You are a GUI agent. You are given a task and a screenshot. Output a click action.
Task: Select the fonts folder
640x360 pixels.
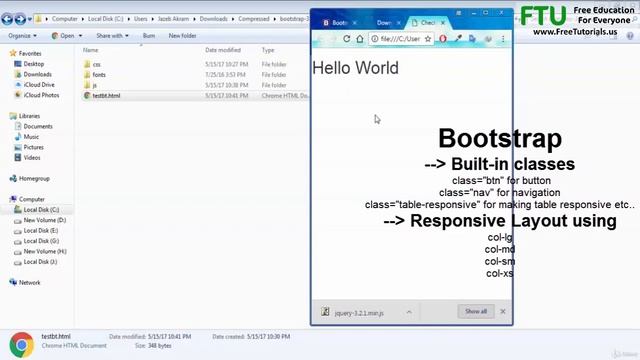coord(99,75)
